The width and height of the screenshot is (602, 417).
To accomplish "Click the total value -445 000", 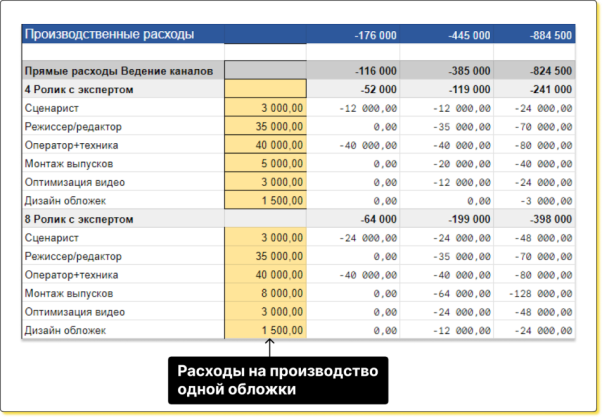I will tap(469, 35).
